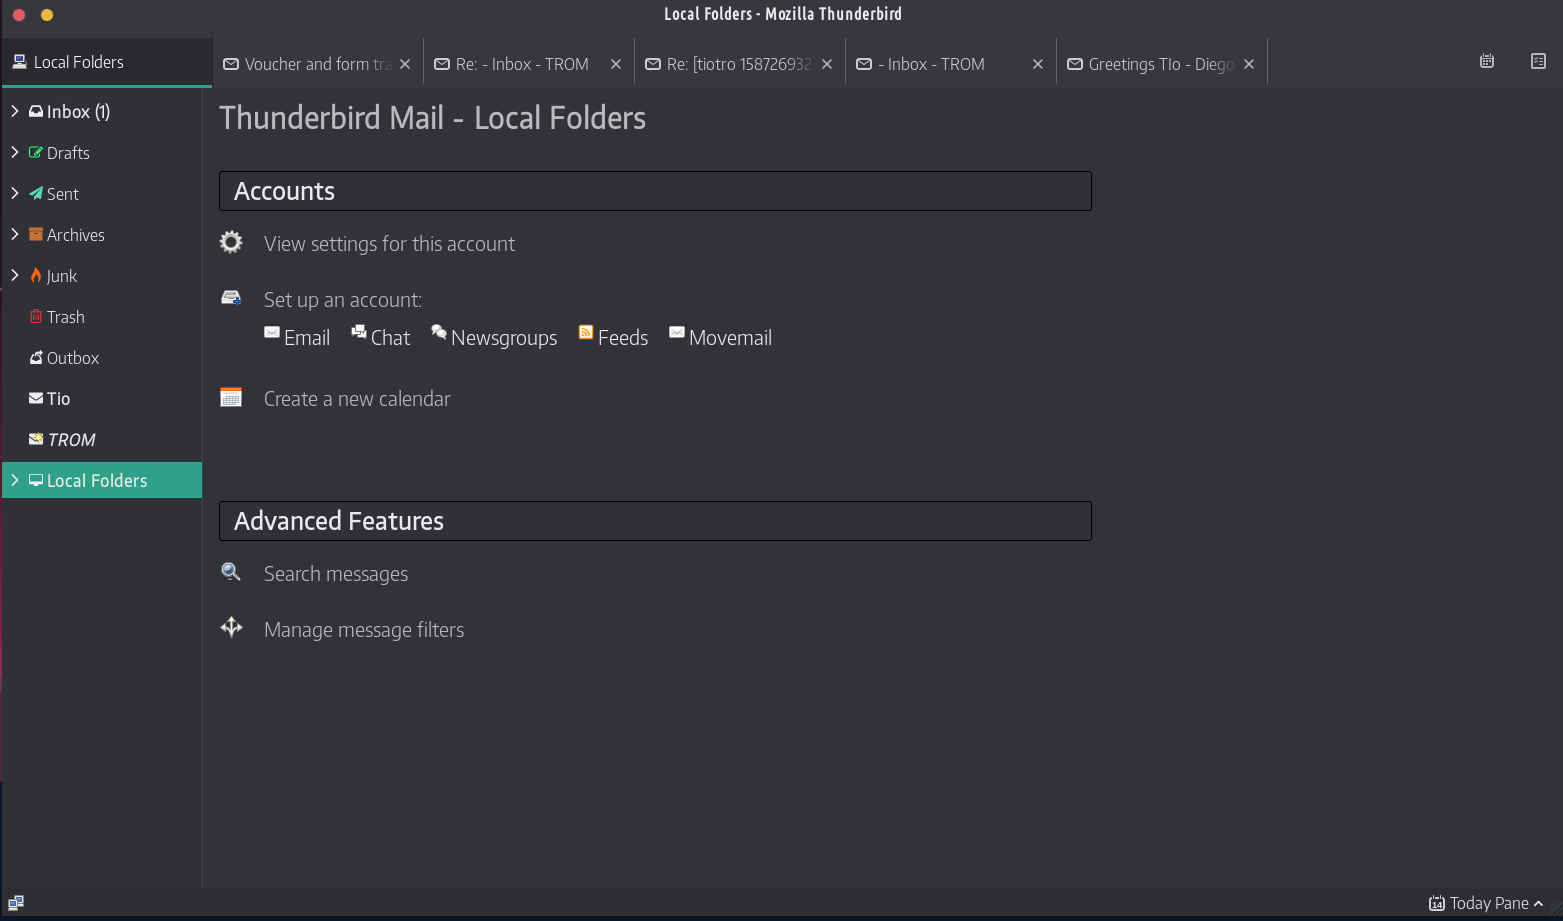Open View settings for this account
This screenshot has width=1563, height=921.
pos(389,244)
